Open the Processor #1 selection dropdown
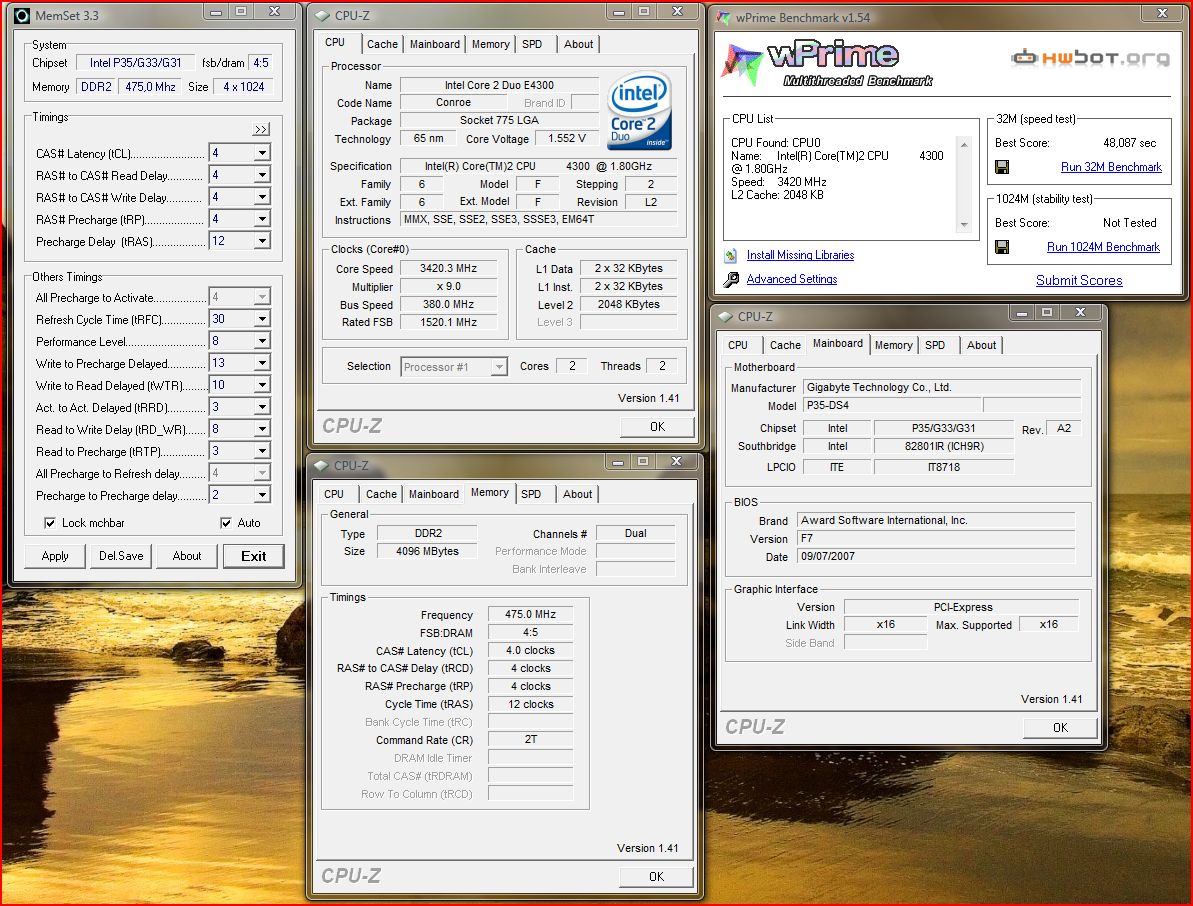Screen dimensions: 1193x906 click(498, 367)
